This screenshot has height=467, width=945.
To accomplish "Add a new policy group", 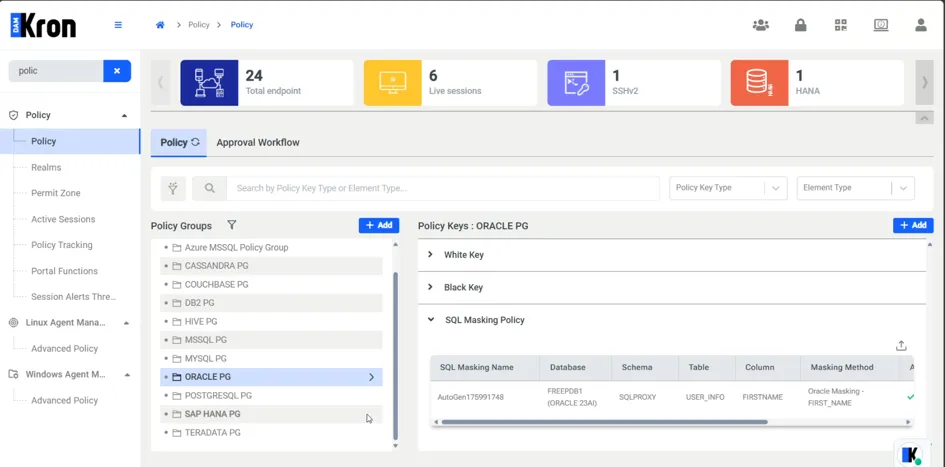I will [378, 225].
